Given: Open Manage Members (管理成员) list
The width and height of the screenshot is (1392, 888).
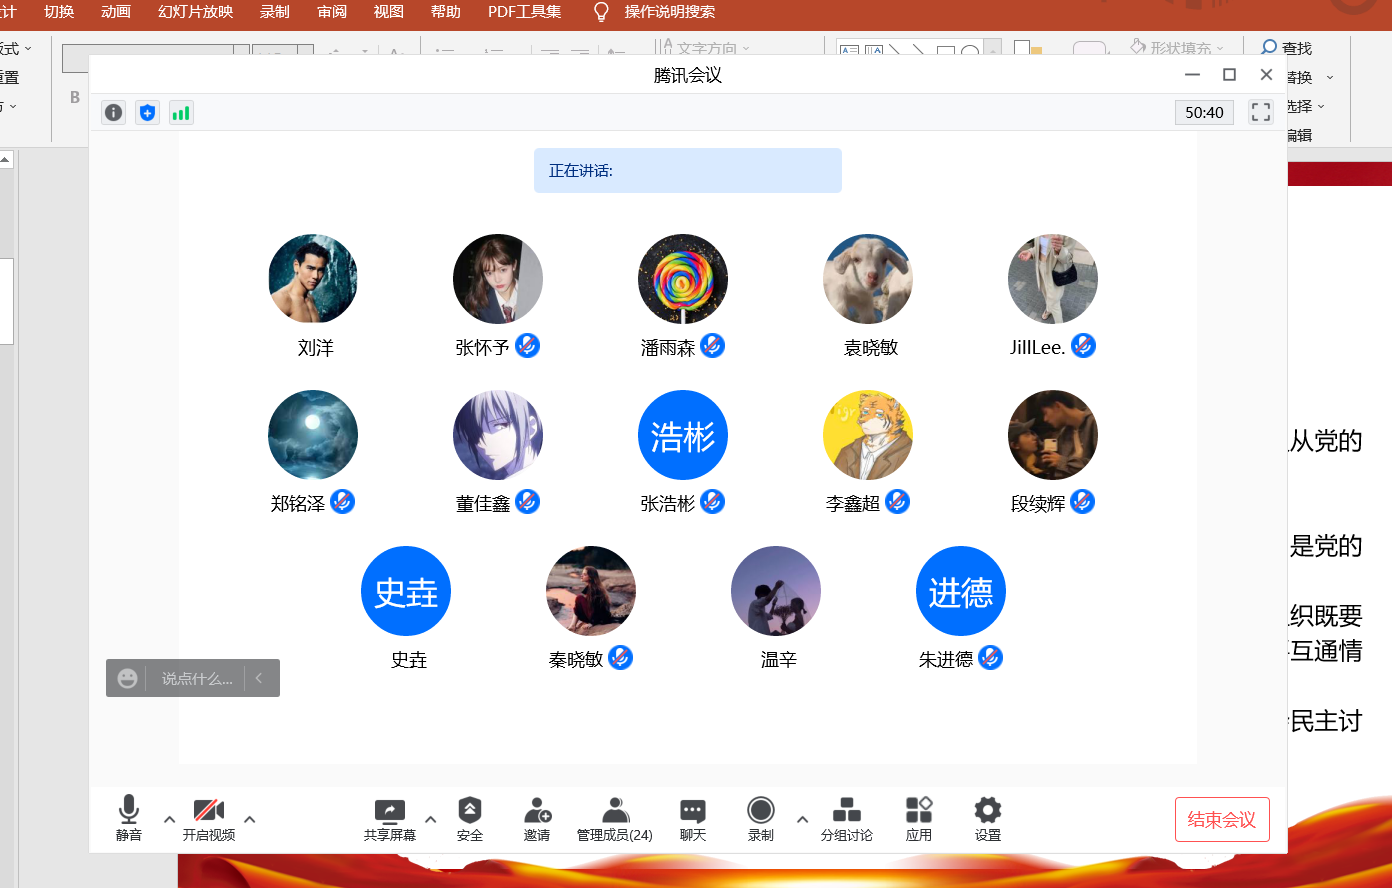Looking at the screenshot, I should (x=614, y=819).
